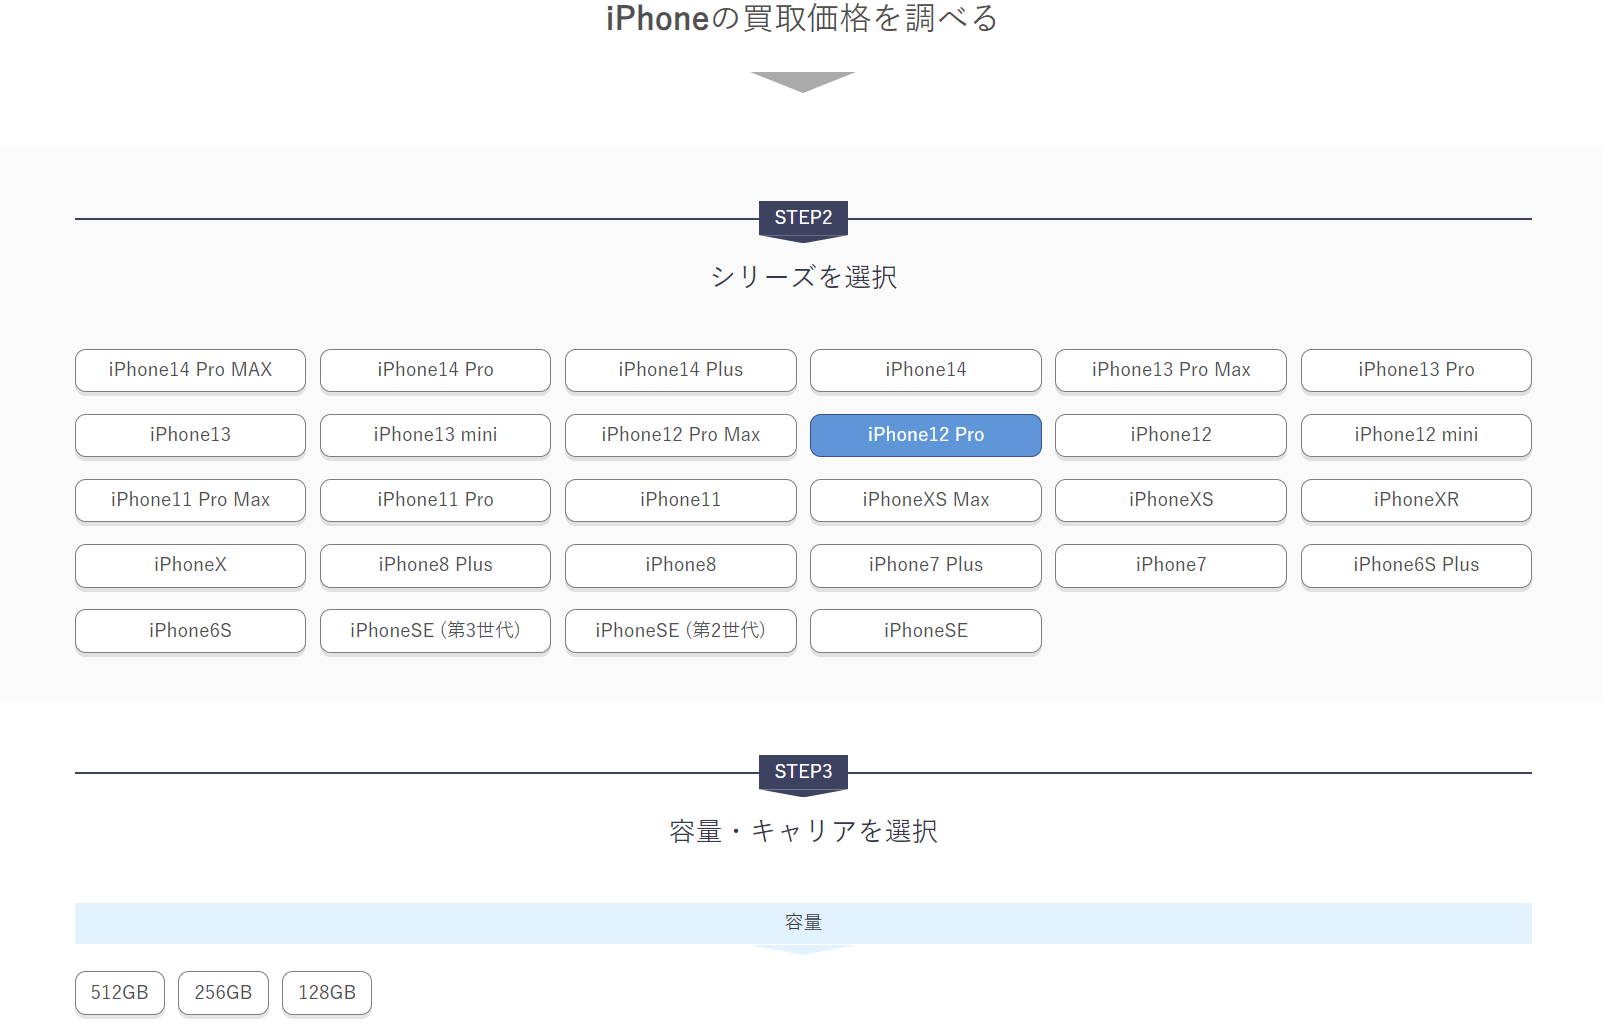Pick 128GB under 容量 in STEP3
The width and height of the screenshot is (1603, 1026).
pos(326,992)
